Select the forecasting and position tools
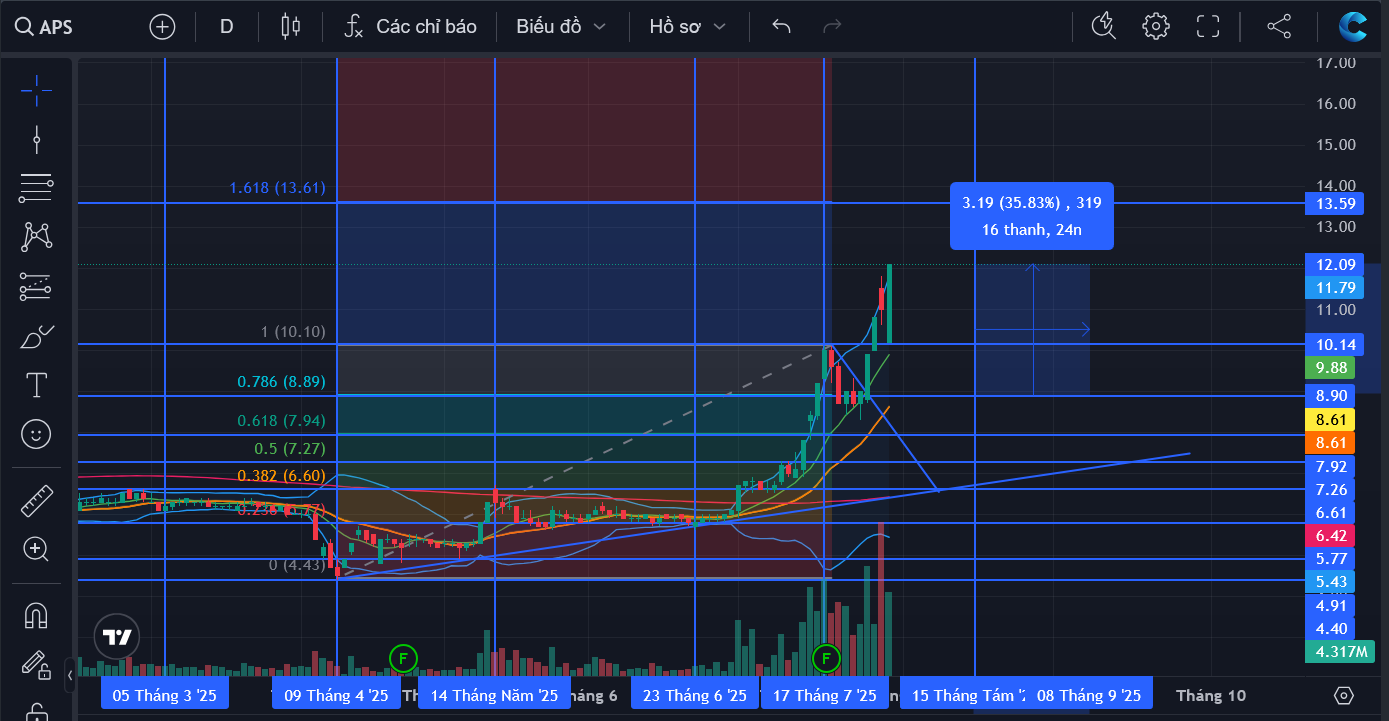1389x721 pixels. tap(36, 287)
